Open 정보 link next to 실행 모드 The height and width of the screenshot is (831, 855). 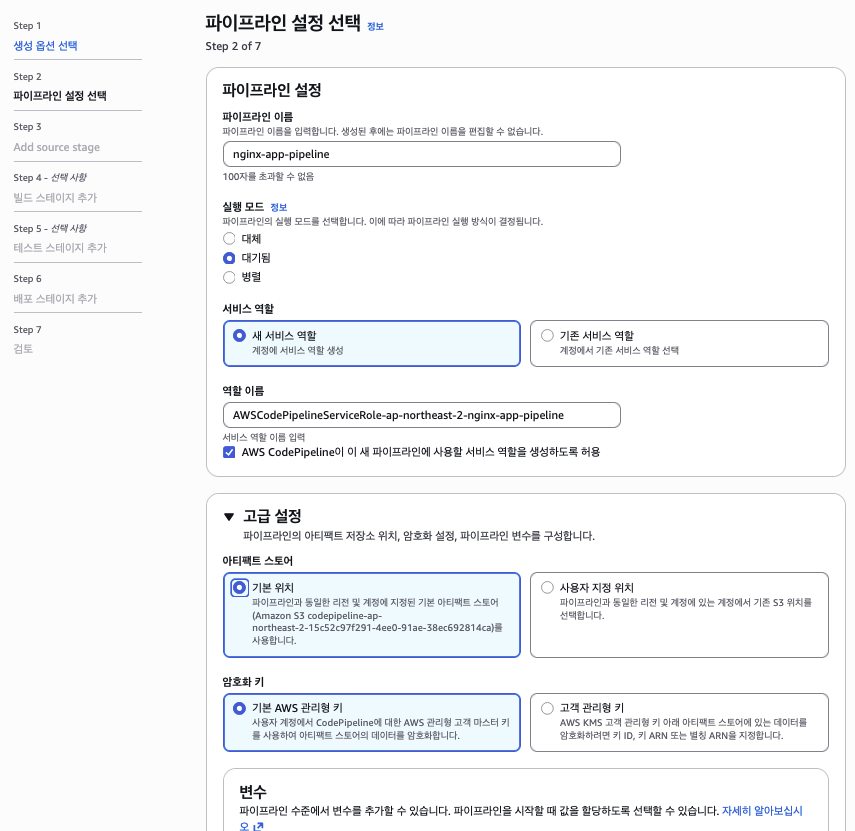tap(278, 207)
